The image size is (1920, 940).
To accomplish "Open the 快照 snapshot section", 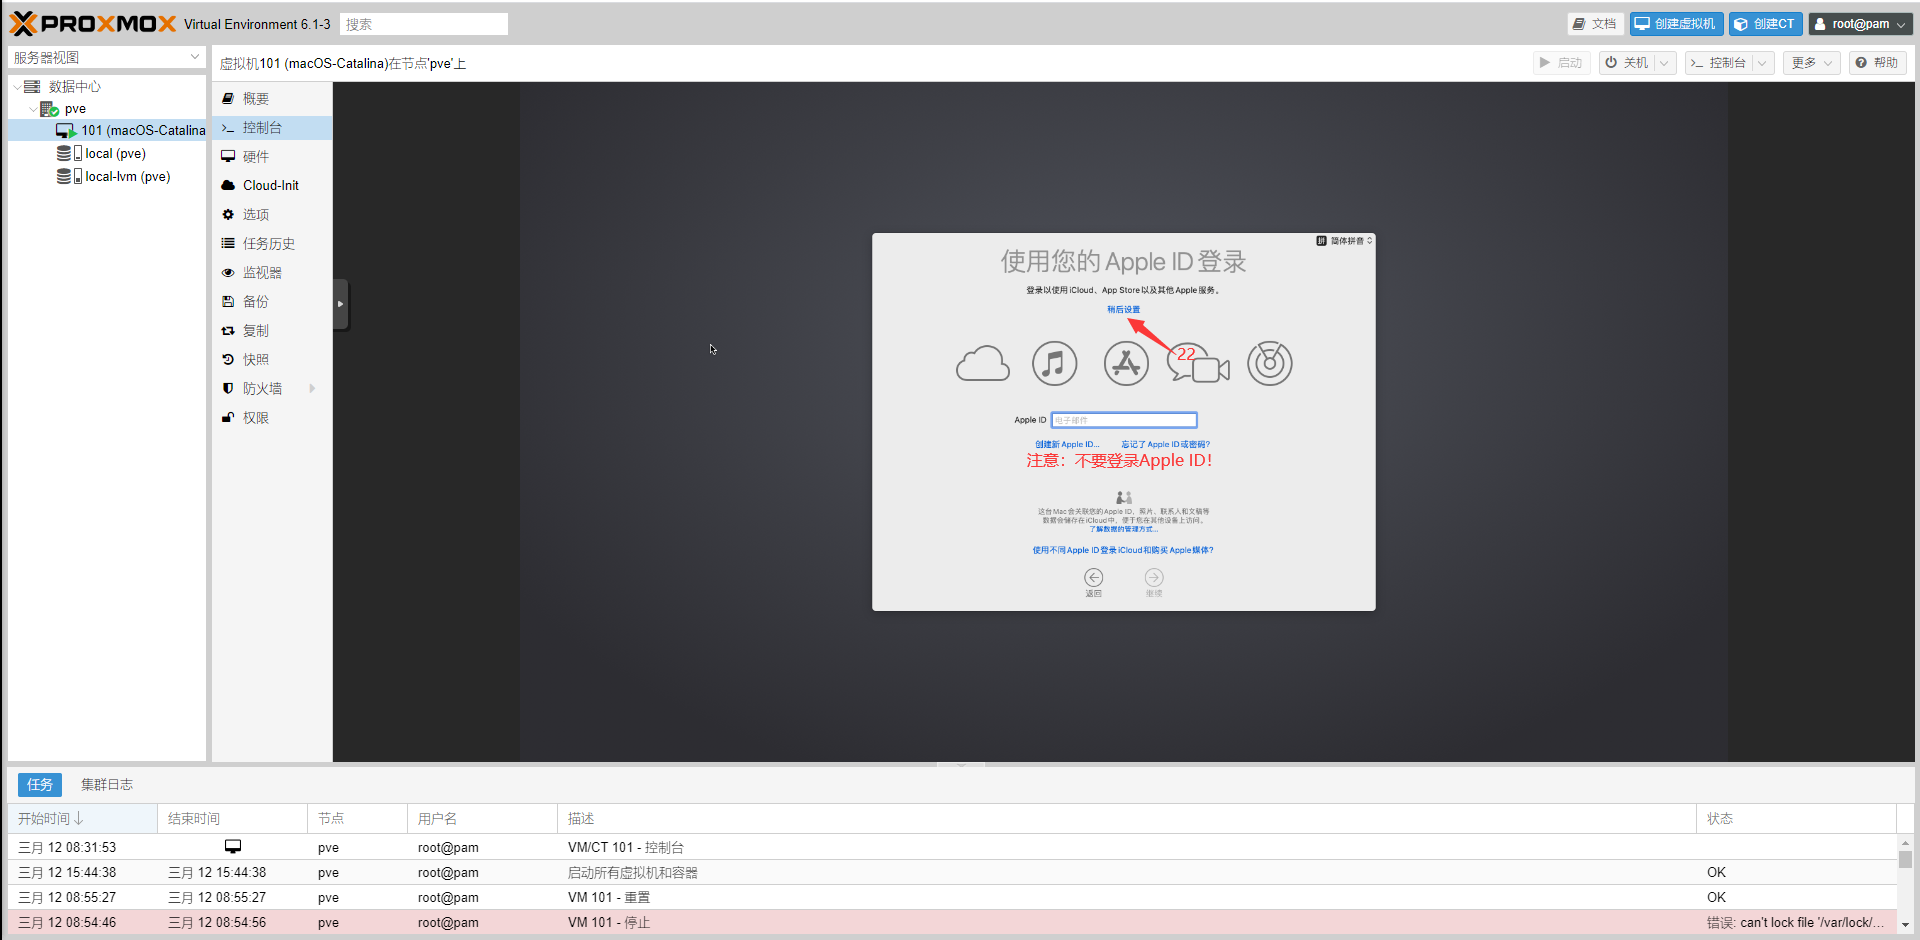I will 256,360.
